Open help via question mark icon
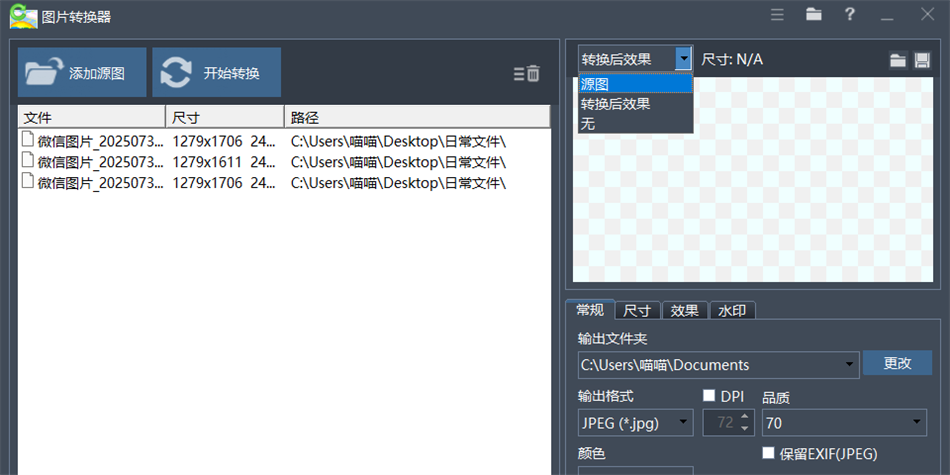This screenshot has height=475, width=950. (x=849, y=15)
